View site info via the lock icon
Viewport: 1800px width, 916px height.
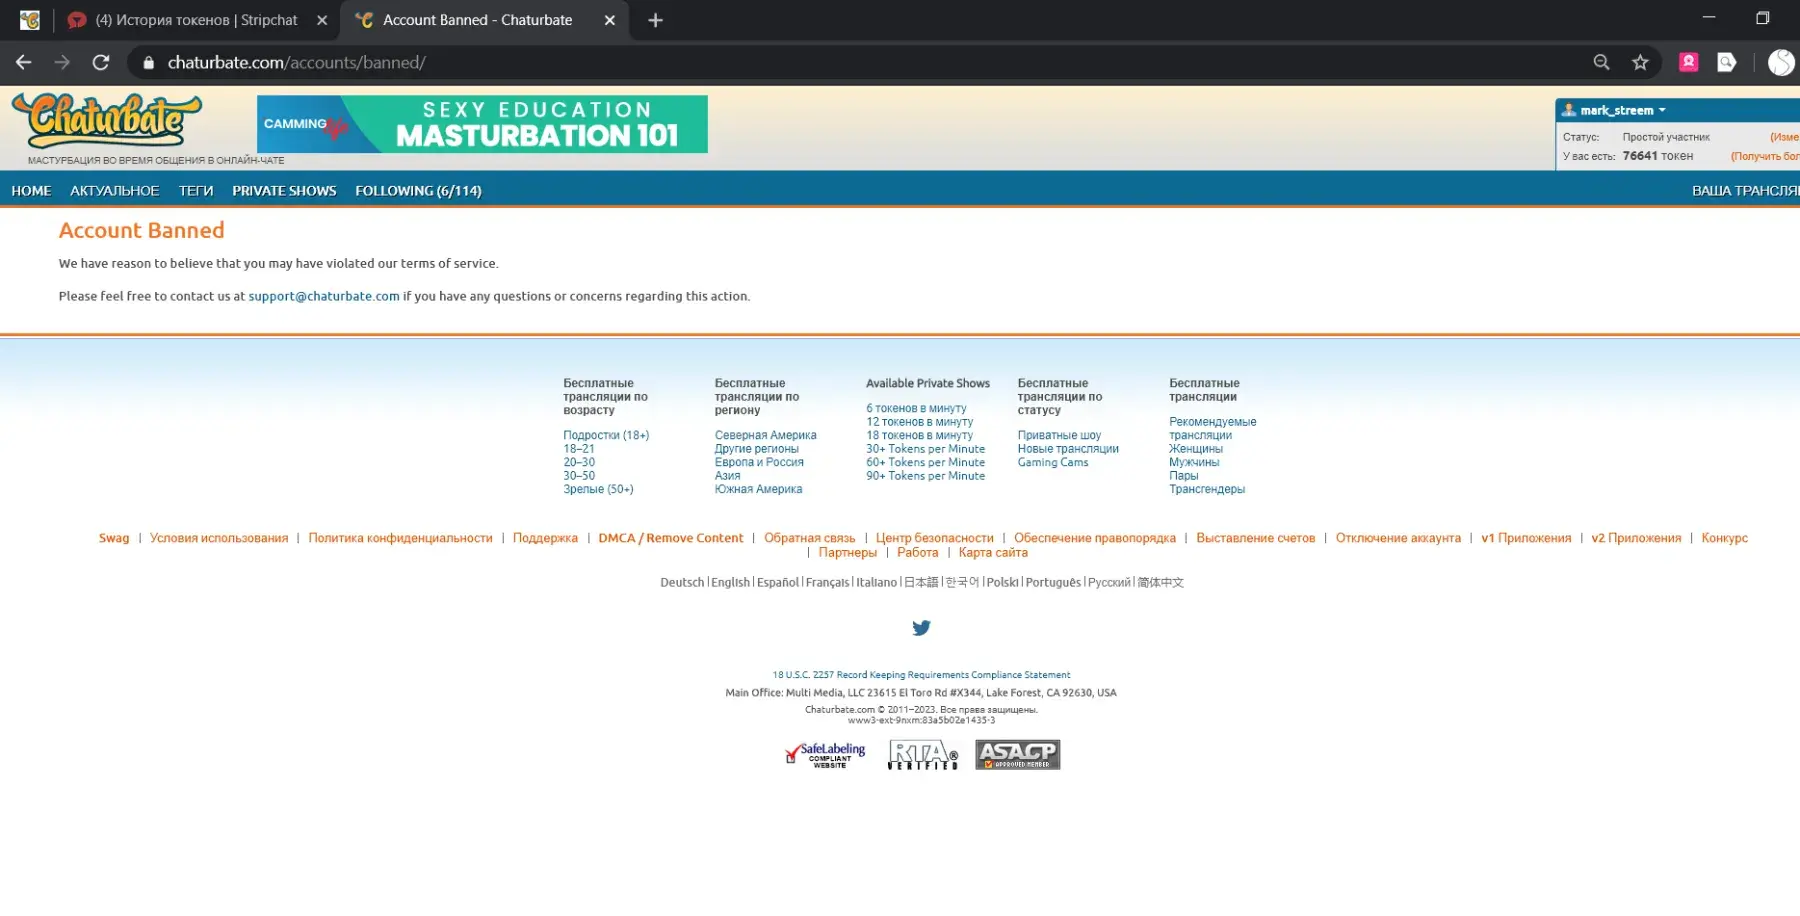coord(149,62)
